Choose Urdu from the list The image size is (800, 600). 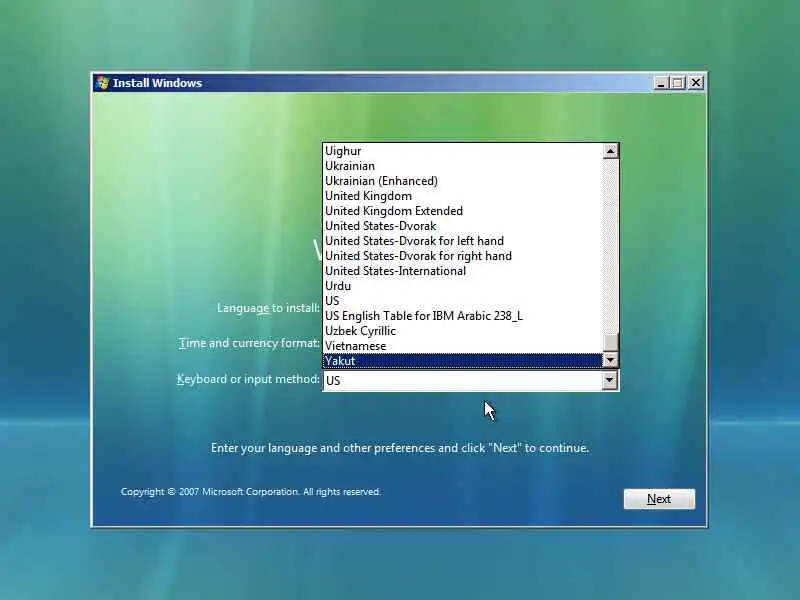click(x=462, y=286)
